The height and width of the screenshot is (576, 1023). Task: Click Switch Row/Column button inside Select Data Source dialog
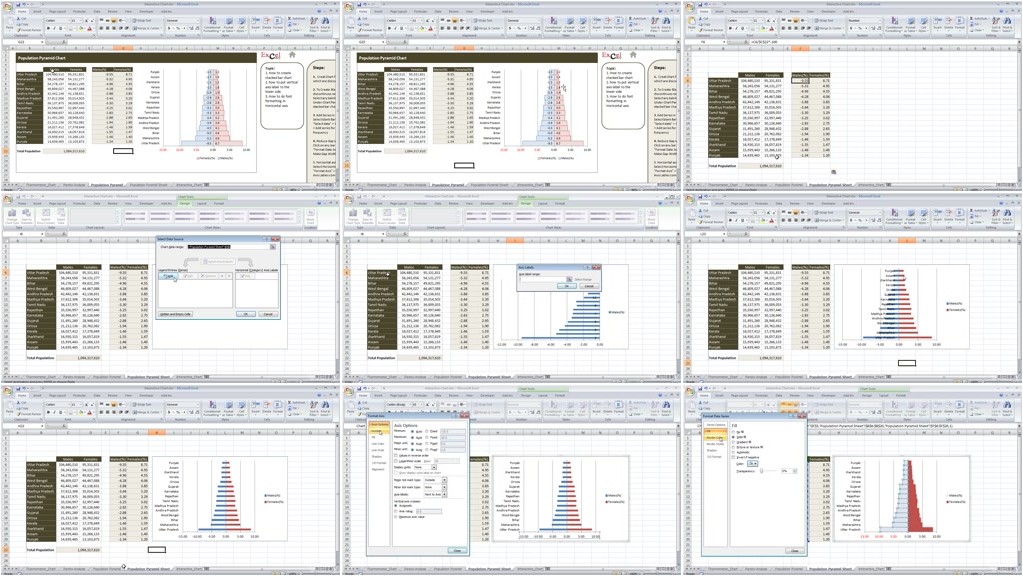click(x=218, y=262)
